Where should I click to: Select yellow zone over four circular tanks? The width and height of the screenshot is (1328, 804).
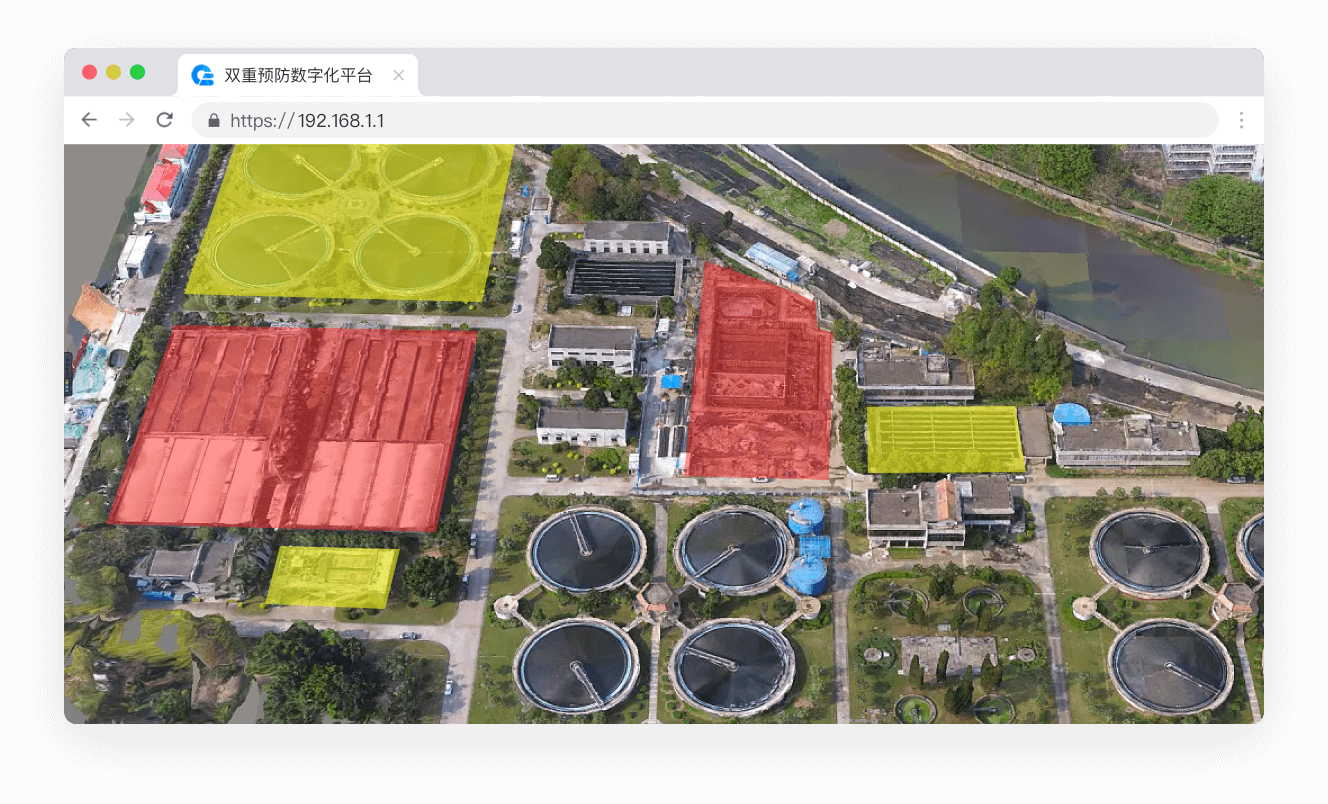coord(350,222)
